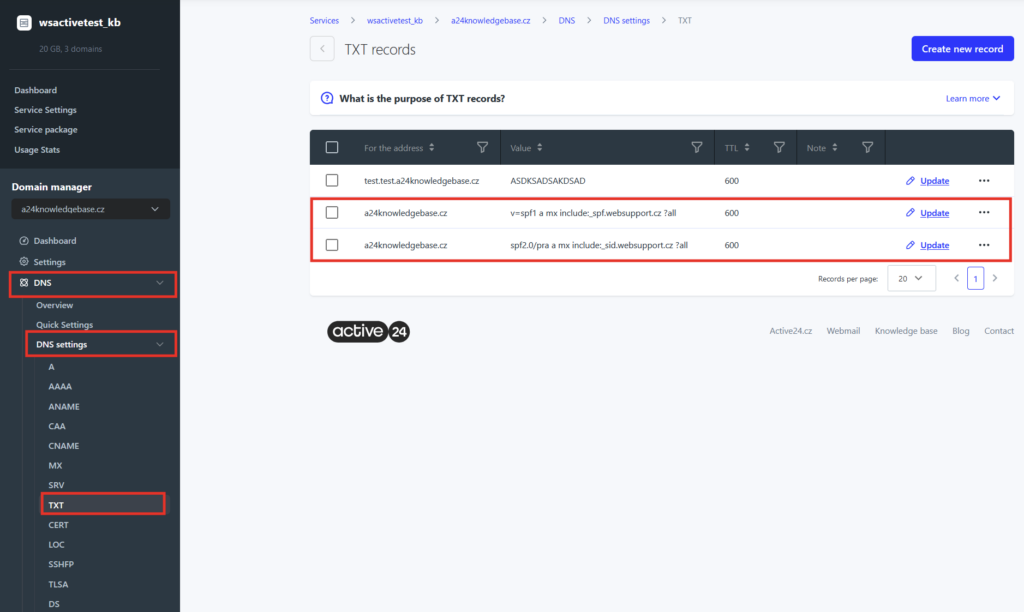Go to next page of records
The image size is (1024, 612).
pos(995,278)
